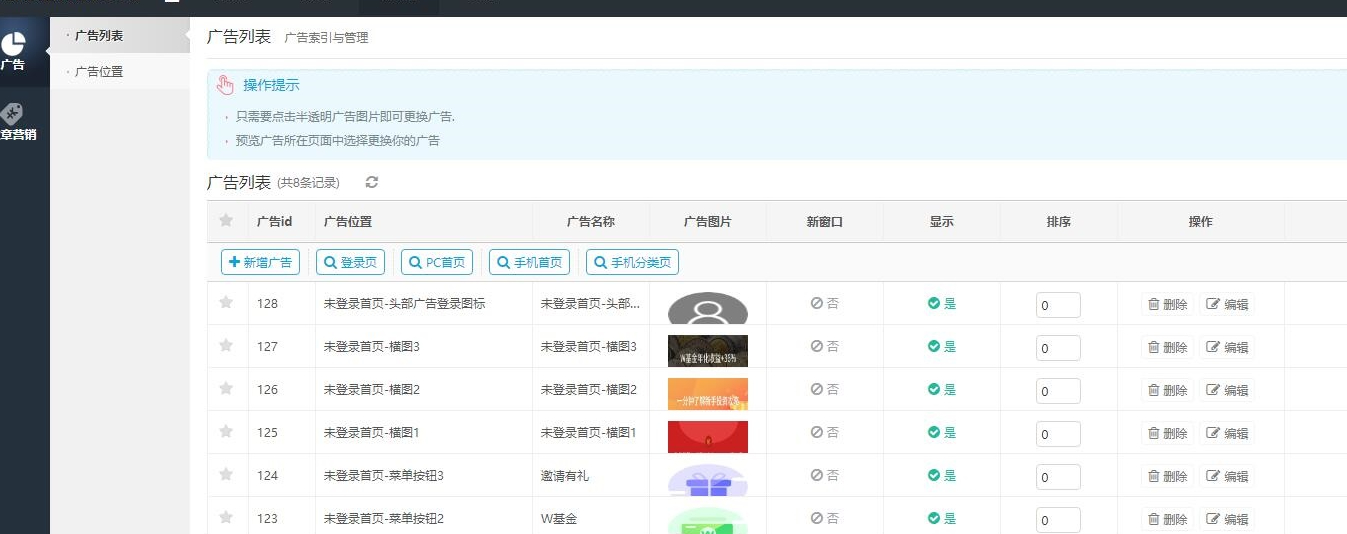1347x534 pixels.
Task: Click the 新增广告 button
Action: coord(260,262)
